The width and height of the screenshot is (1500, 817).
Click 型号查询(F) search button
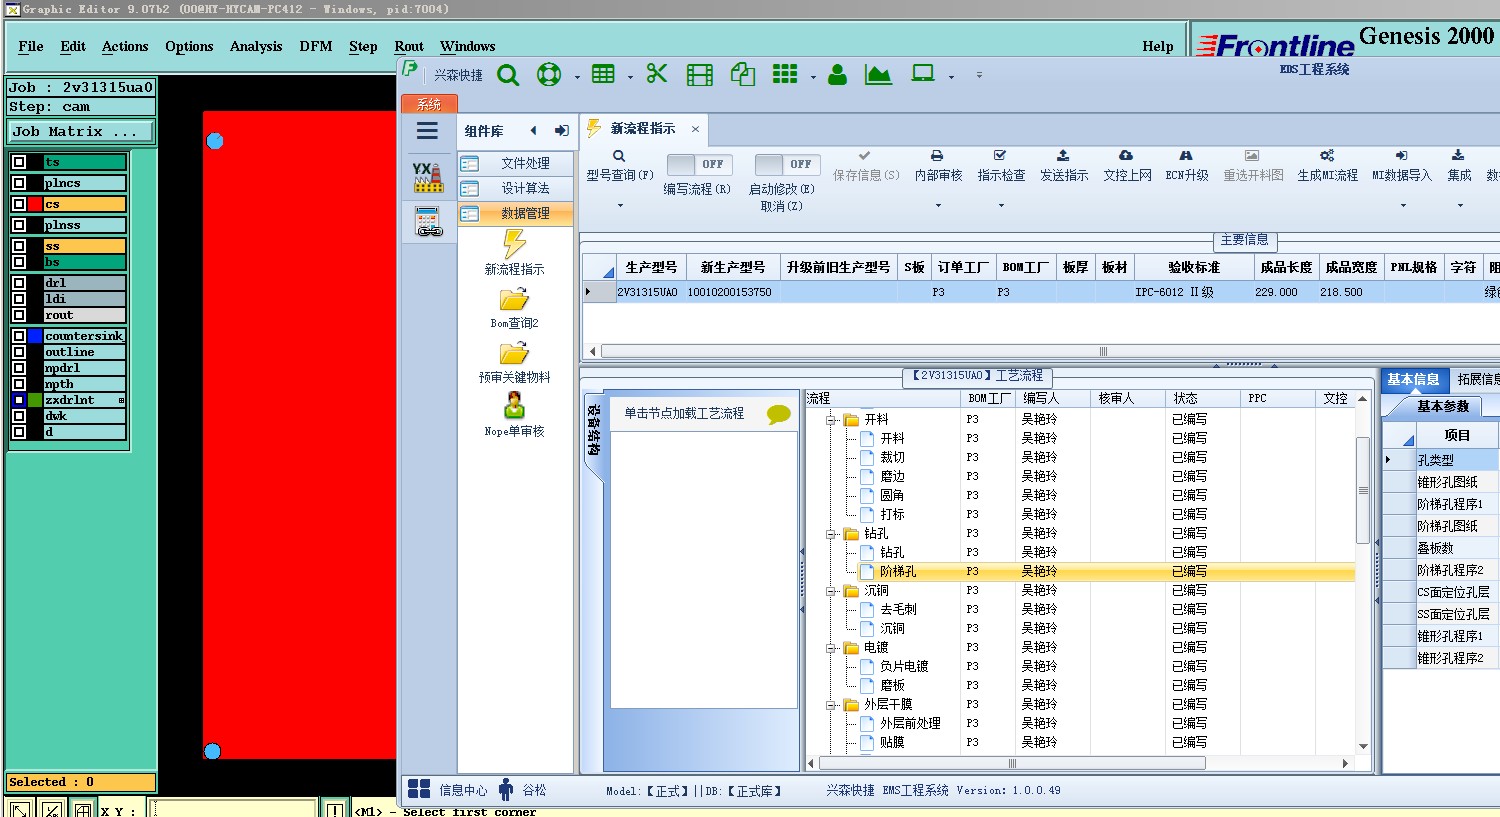pyautogui.click(x=619, y=165)
